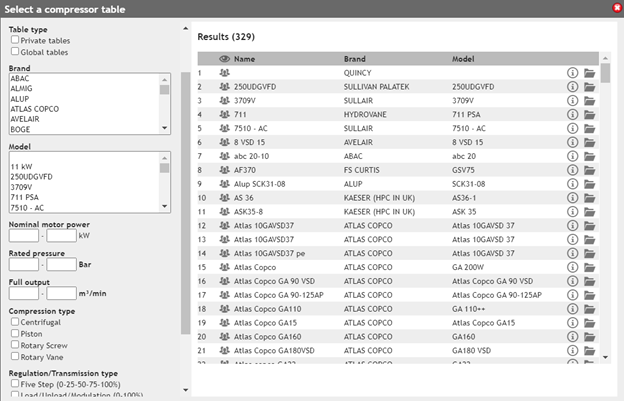Check the Piston compression type
This screenshot has width=624, height=401.
[x=15, y=333]
